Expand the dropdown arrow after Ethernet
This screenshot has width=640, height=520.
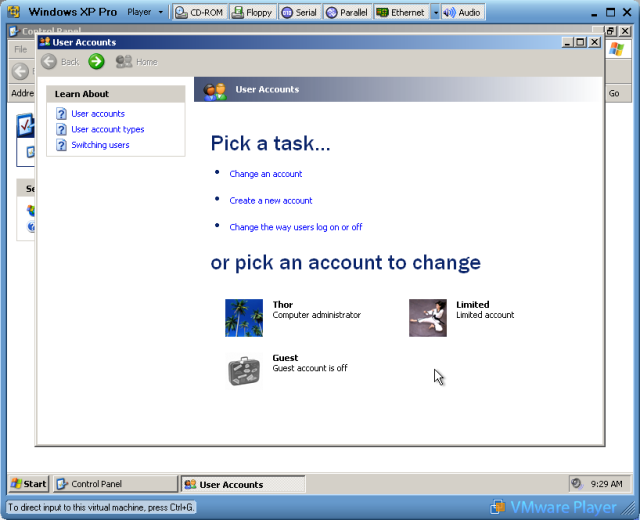coord(436,13)
